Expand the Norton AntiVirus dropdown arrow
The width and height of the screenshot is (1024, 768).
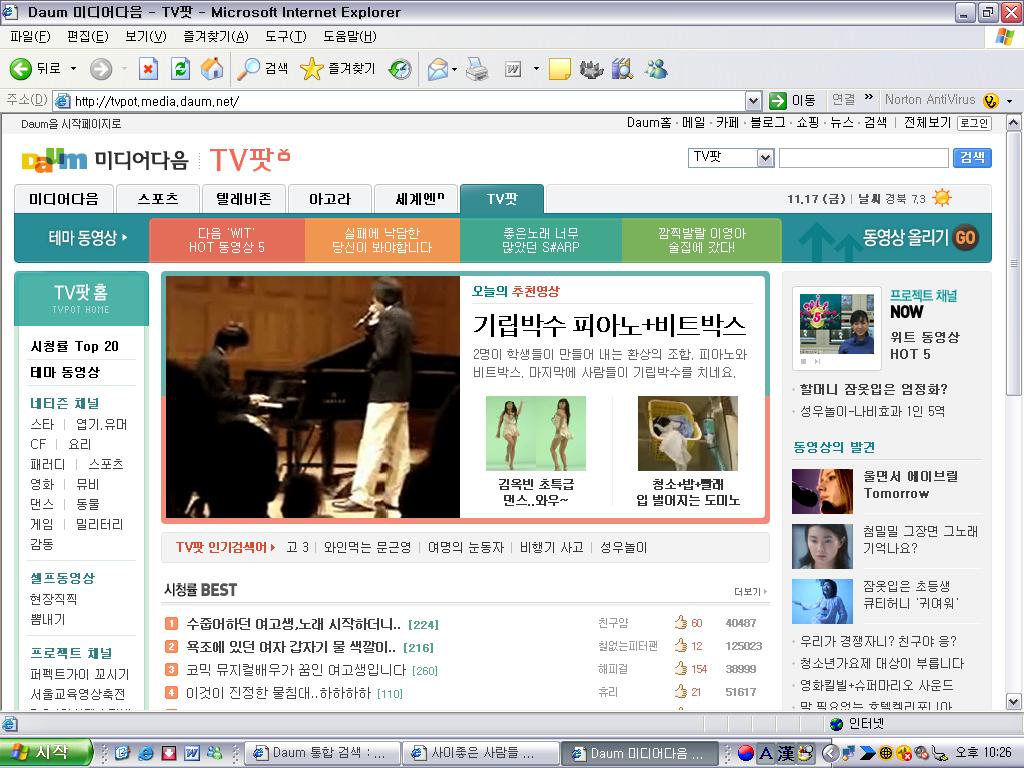tap(1010, 101)
